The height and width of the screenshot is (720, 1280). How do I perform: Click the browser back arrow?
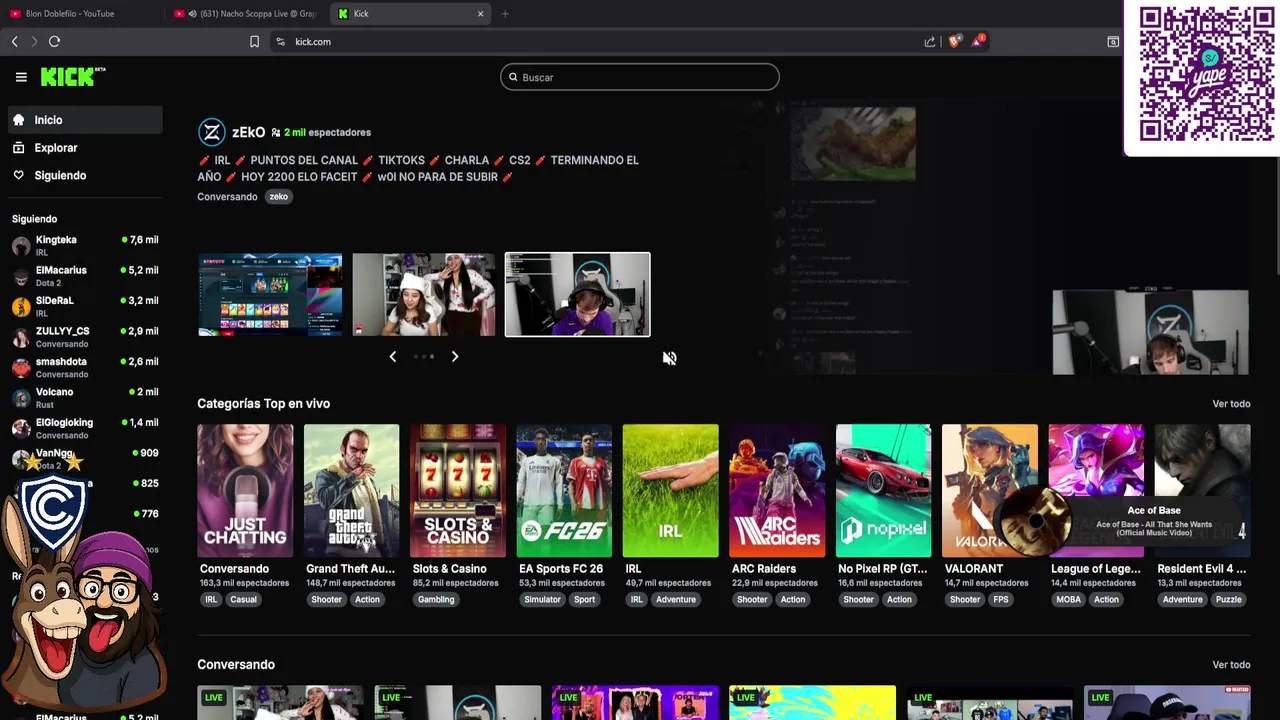point(14,41)
